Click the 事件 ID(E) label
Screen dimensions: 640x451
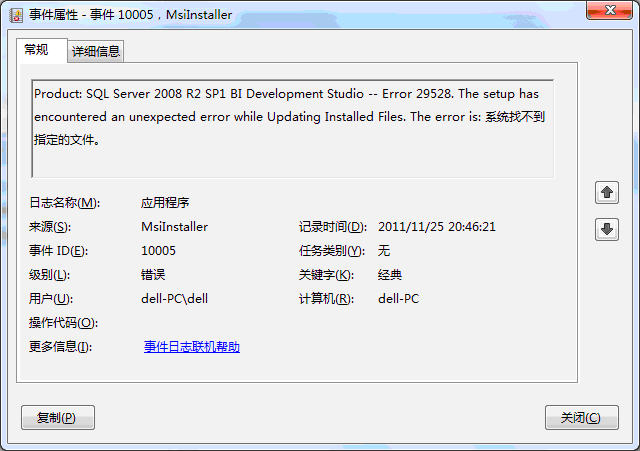point(58,251)
